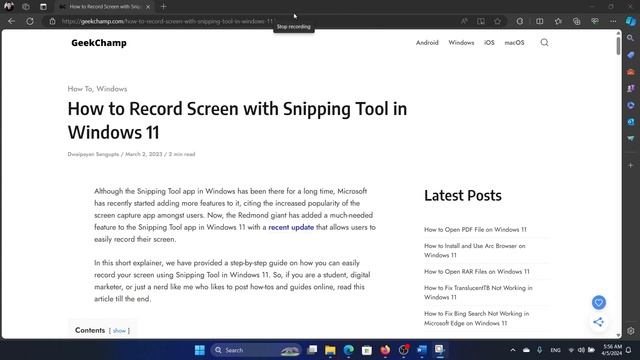Image resolution: width=640 pixels, height=360 pixels.
Task: Open sidebar Search tool
Action: pyautogui.click(x=631, y=38)
